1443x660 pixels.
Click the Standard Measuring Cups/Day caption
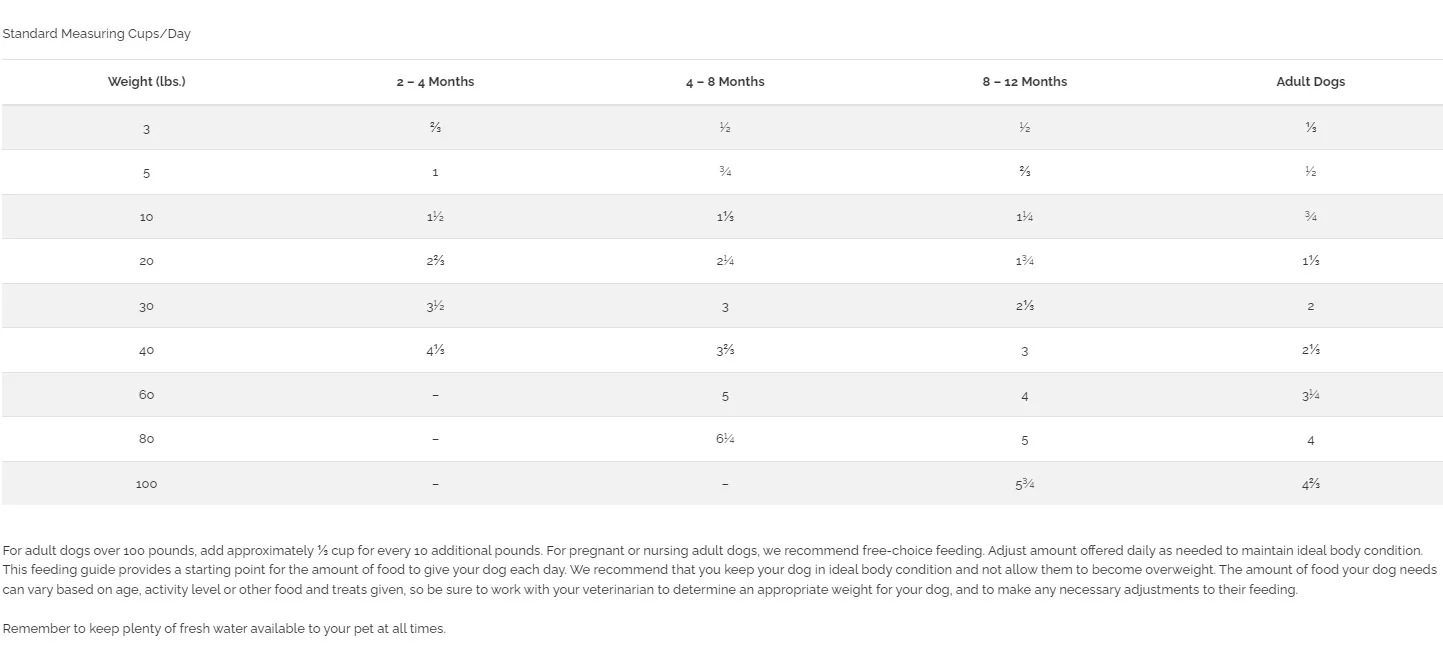click(96, 34)
